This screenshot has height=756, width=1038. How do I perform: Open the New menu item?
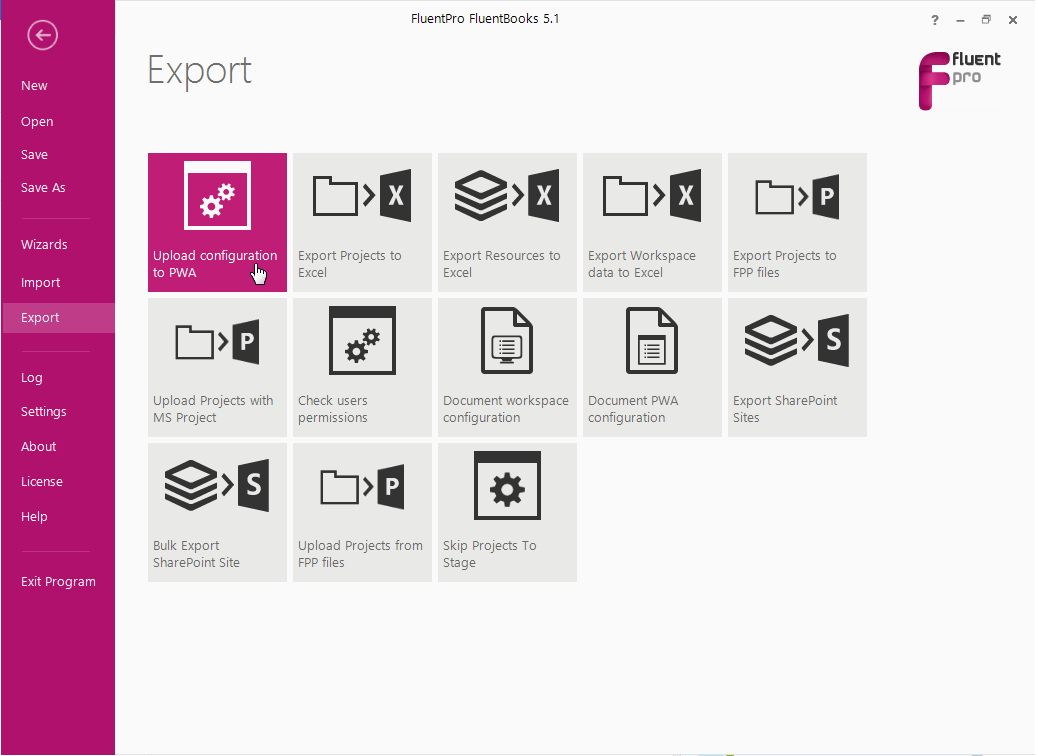coord(34,85)
